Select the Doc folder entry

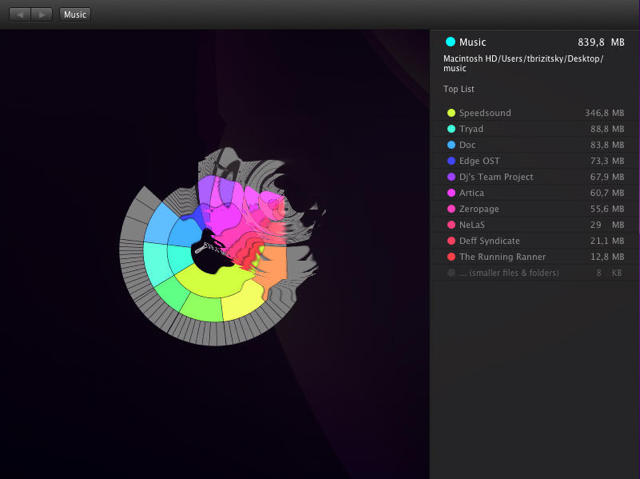pos(467,145)
